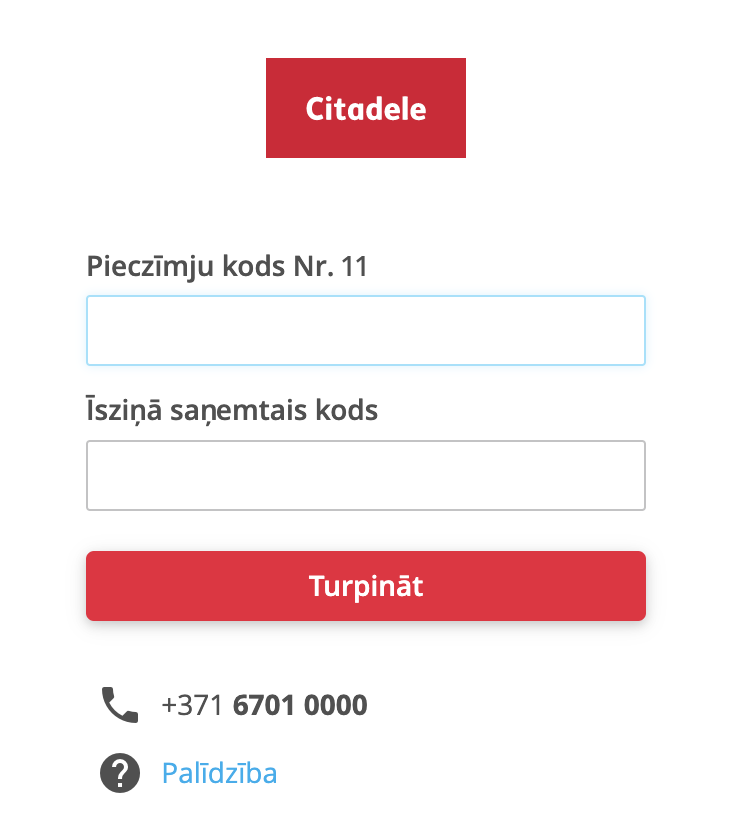Click the Citadele logo
742x832 pixels.
[x=366, y=108]
